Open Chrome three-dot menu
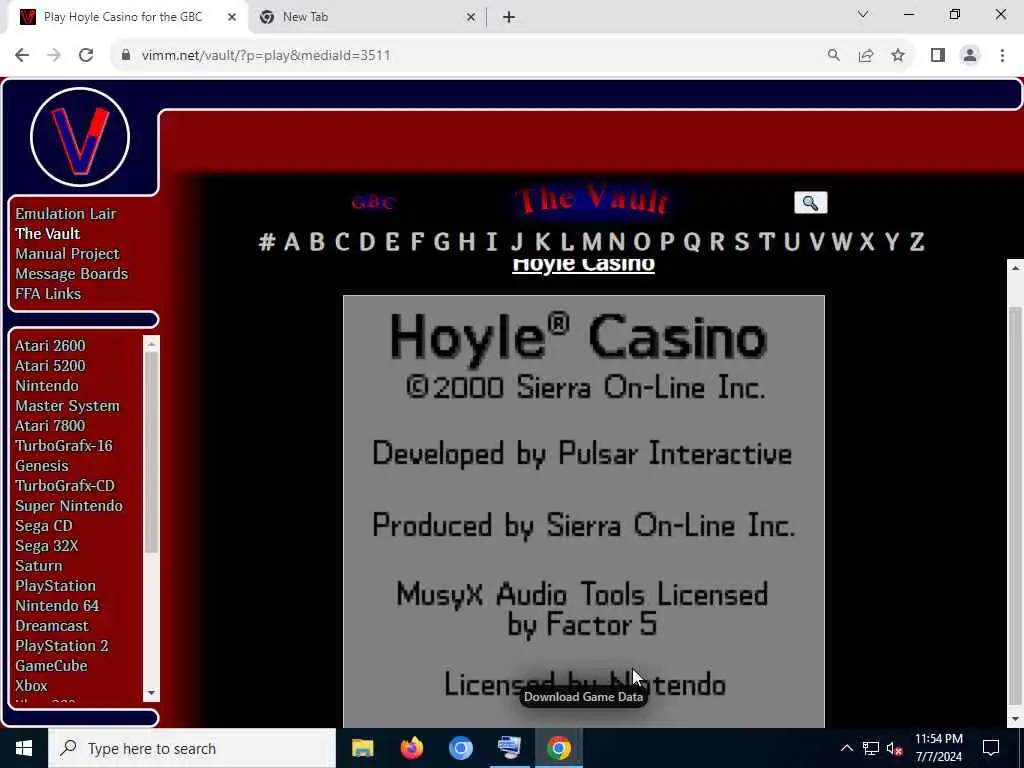Screen dimensions: 1024x768 pyautogui.click(x=1002, y=56)
